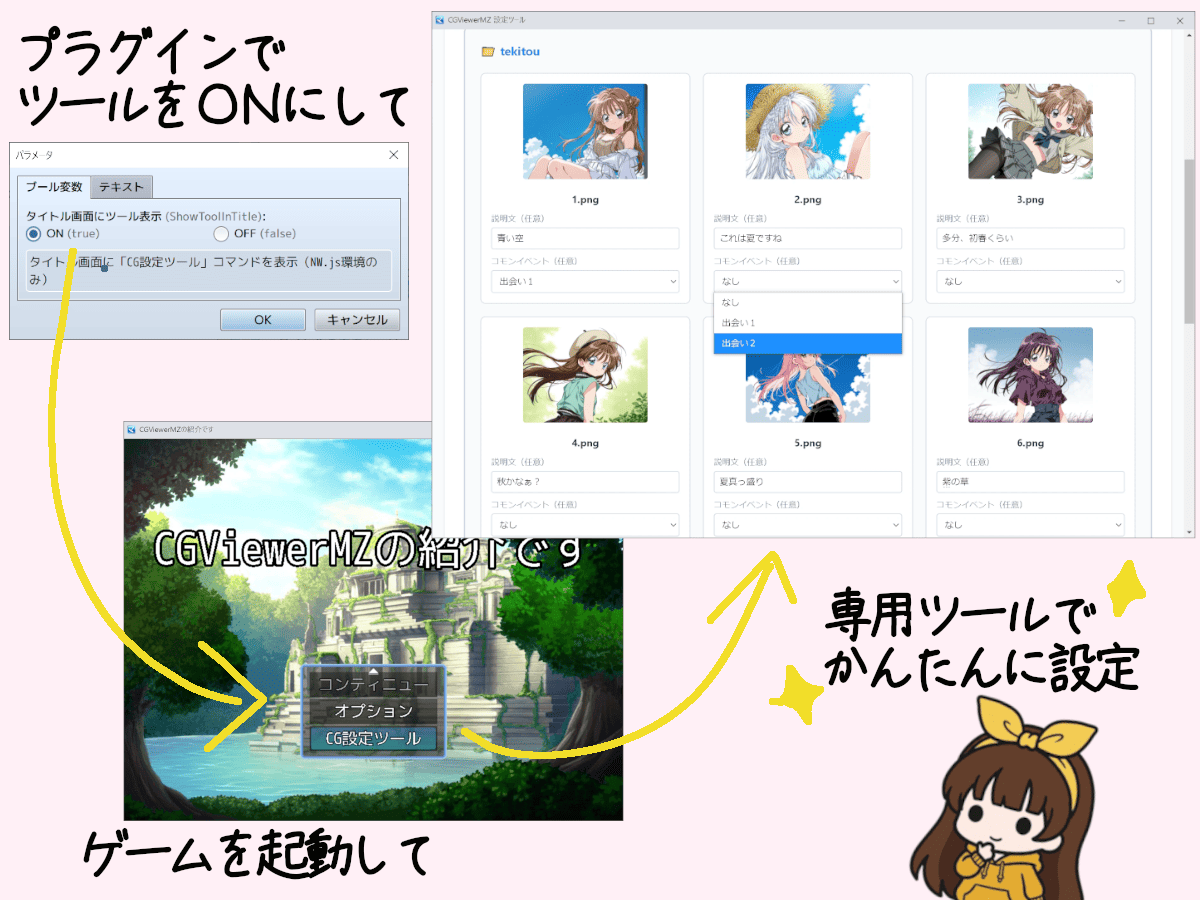The height and width of the screenshot is (900, 1200).
Task: Edit the 青い空 description field
Action: tap(585, 238)
